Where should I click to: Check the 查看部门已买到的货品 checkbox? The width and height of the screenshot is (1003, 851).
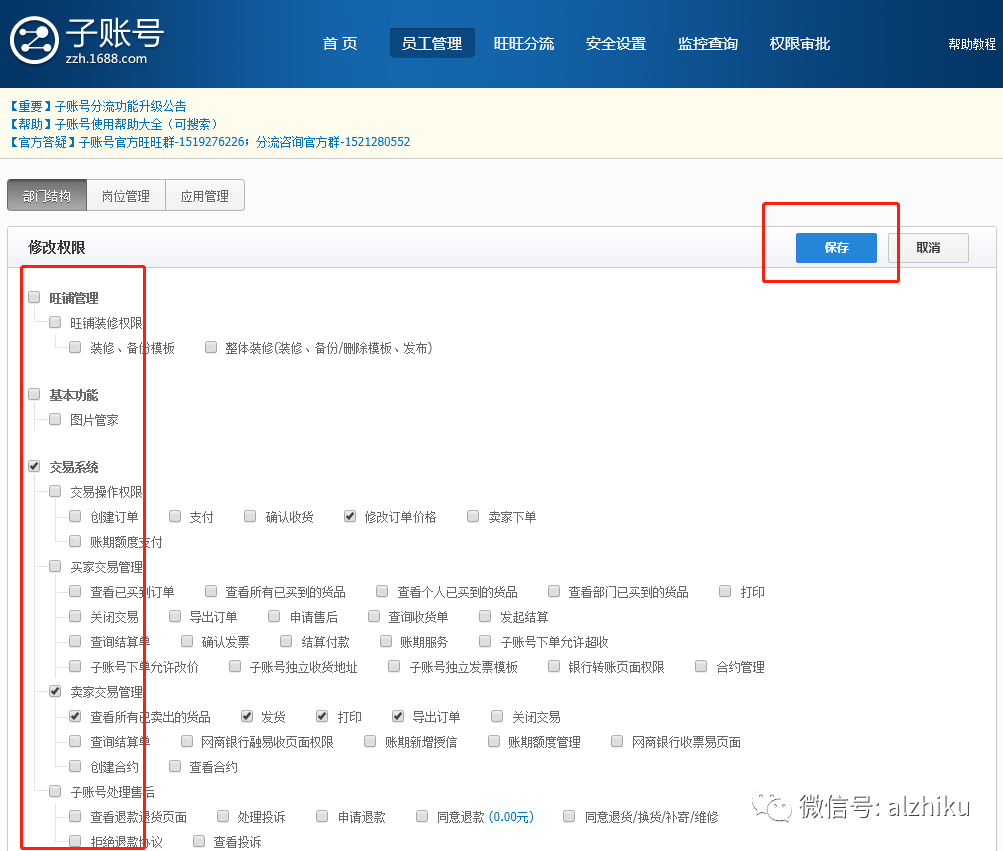point(554,591)
